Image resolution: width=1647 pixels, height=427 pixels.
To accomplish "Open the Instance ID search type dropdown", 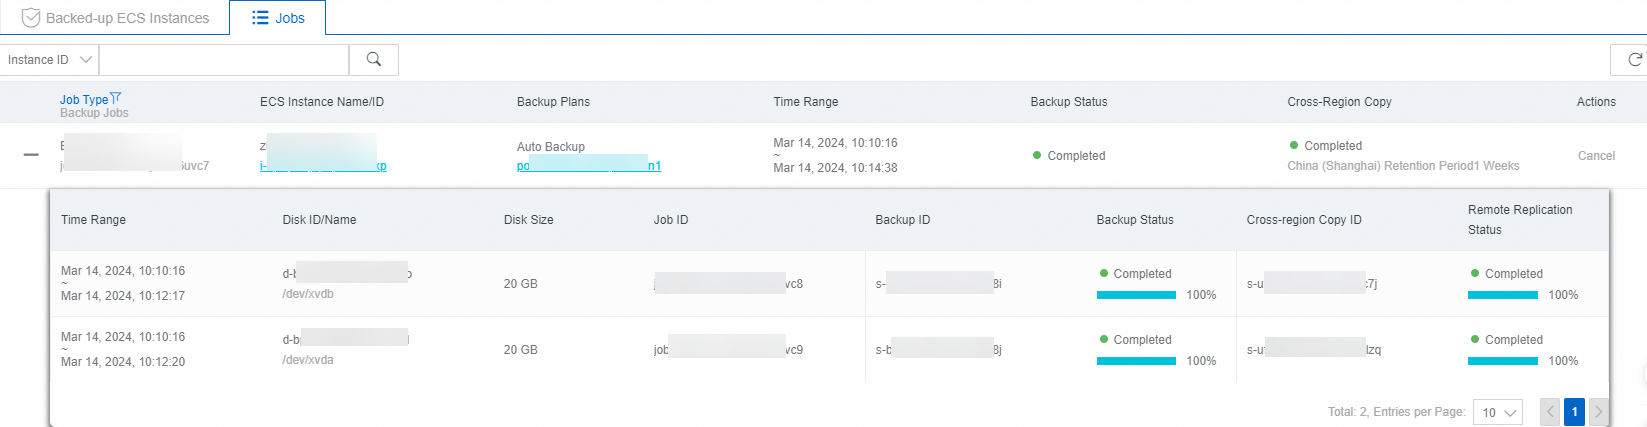I will click(x=49, y=60).
